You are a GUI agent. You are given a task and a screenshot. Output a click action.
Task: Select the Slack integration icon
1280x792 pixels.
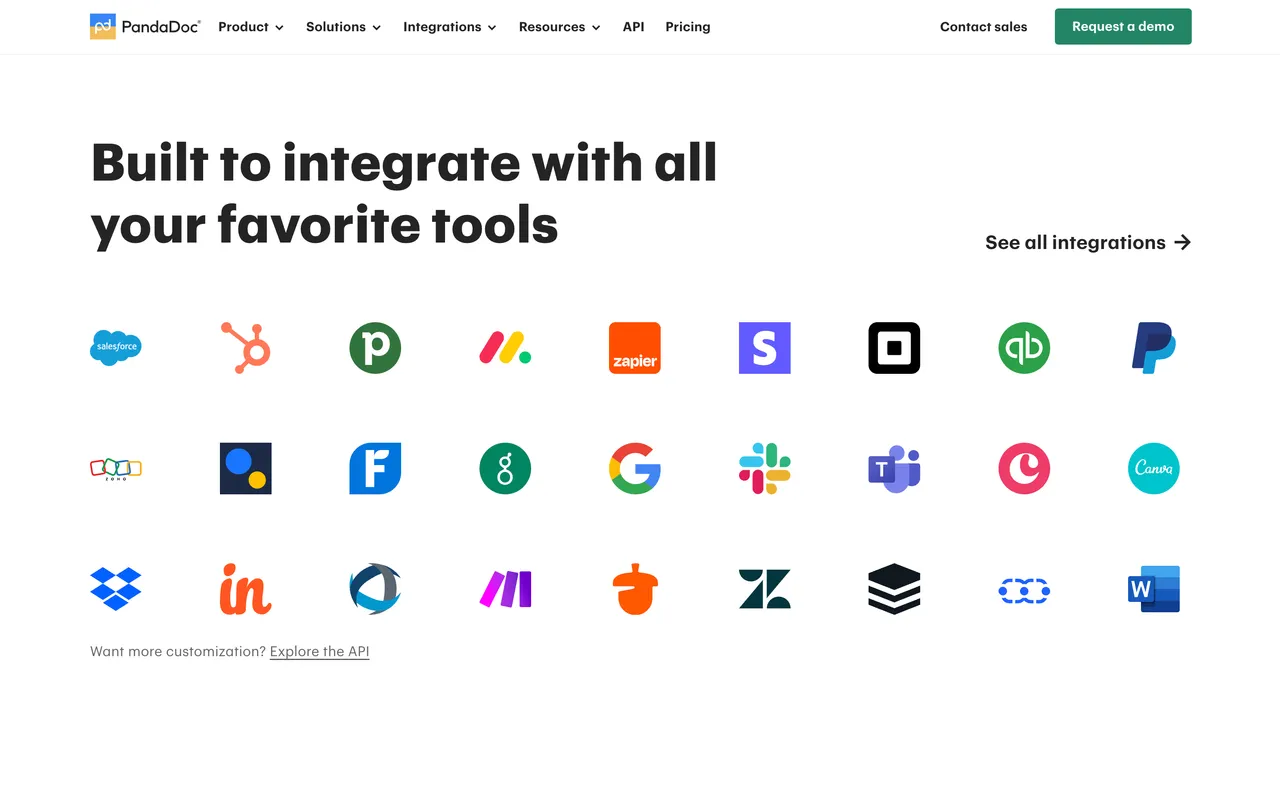pos(764,468)
